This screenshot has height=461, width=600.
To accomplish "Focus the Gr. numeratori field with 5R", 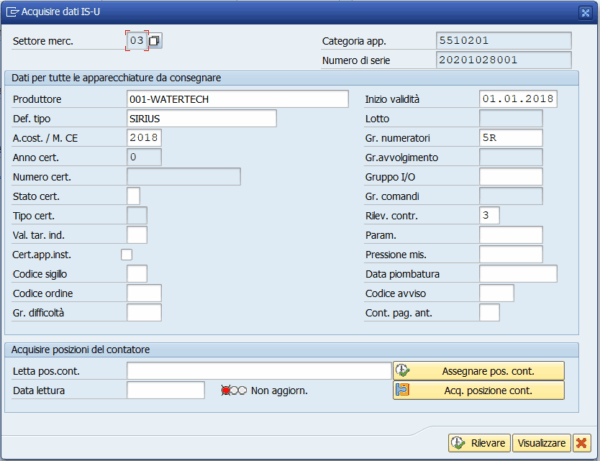I will point(511,138).
